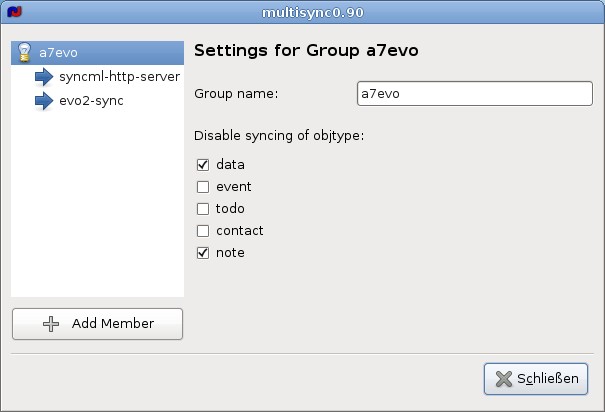605x412 pixels.
Task: Click the multisync0.90 window title bar
Action: [302, 12]
